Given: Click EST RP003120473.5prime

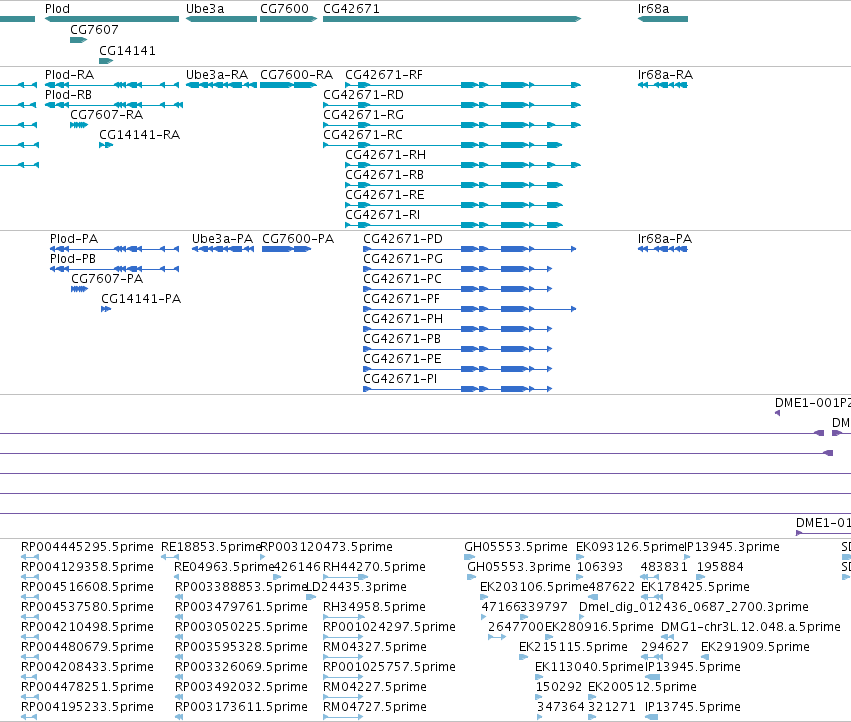Looking at the screenshot, I should click(327, 547).
